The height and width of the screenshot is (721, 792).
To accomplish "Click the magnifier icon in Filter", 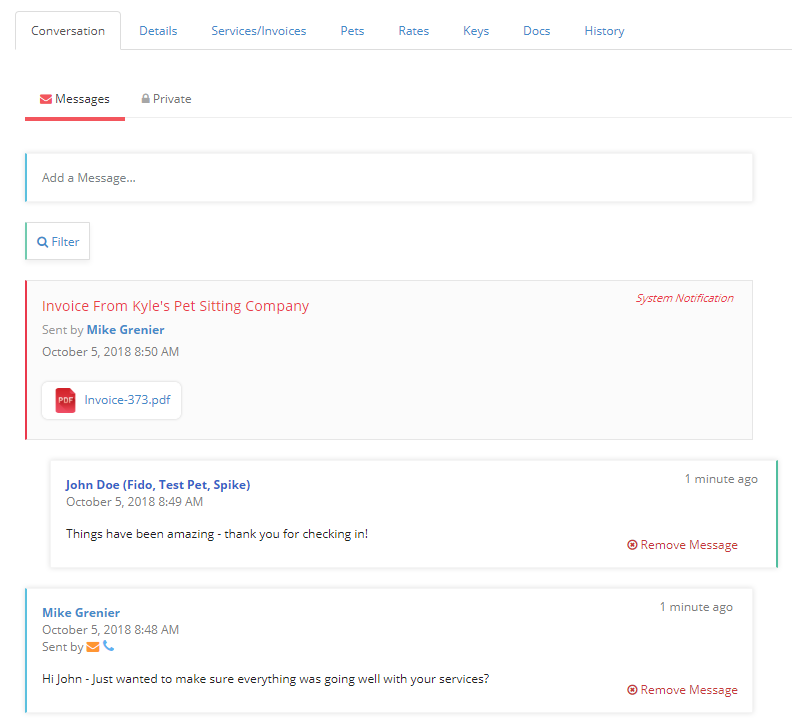I will click(42, 242).
